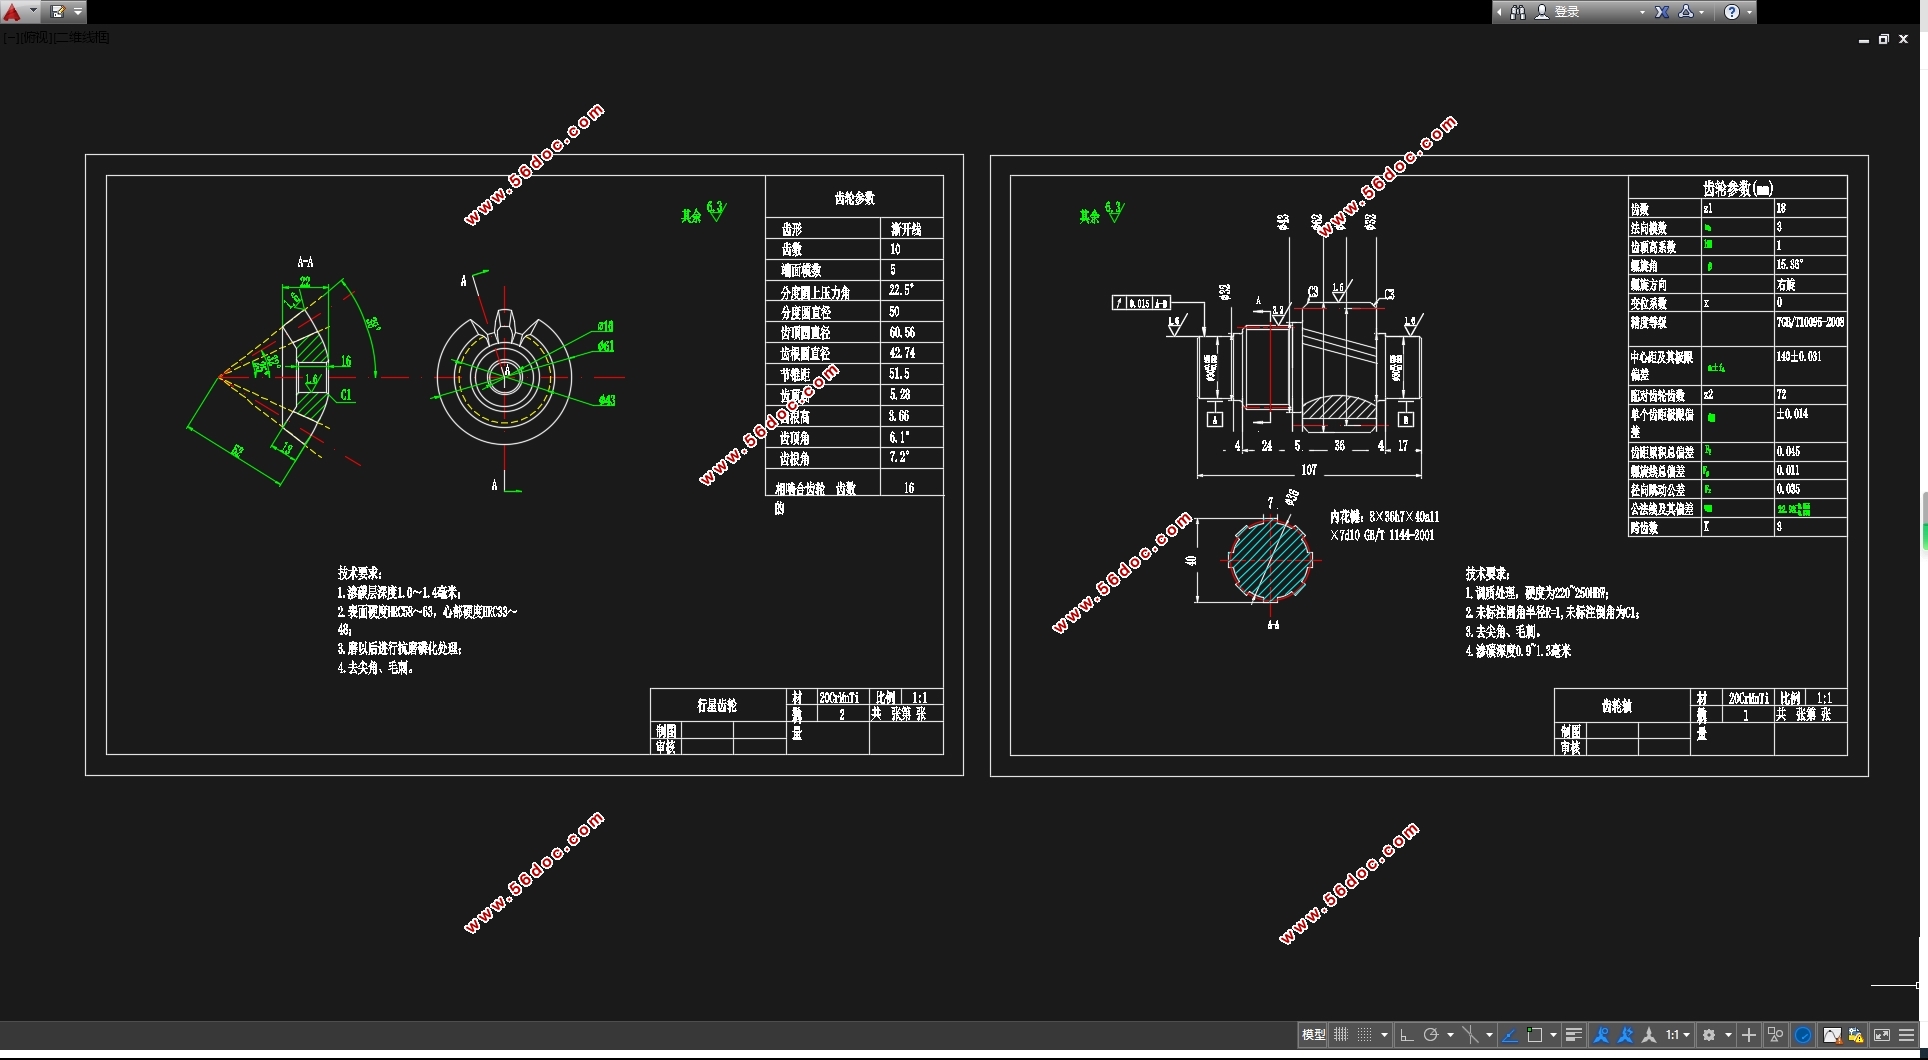Click the 技术要求 text in left sheet

pos(359,573)
